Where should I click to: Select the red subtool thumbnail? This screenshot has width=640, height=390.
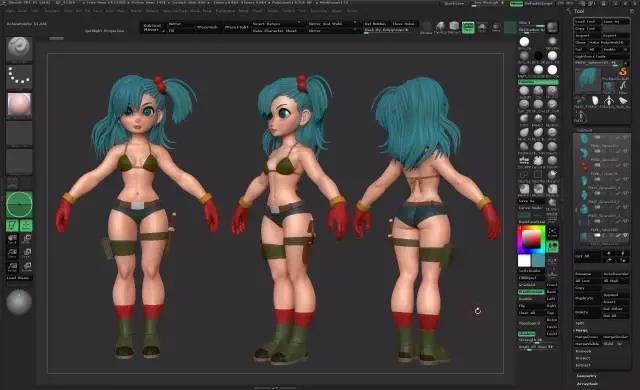(x=584, y=166)
